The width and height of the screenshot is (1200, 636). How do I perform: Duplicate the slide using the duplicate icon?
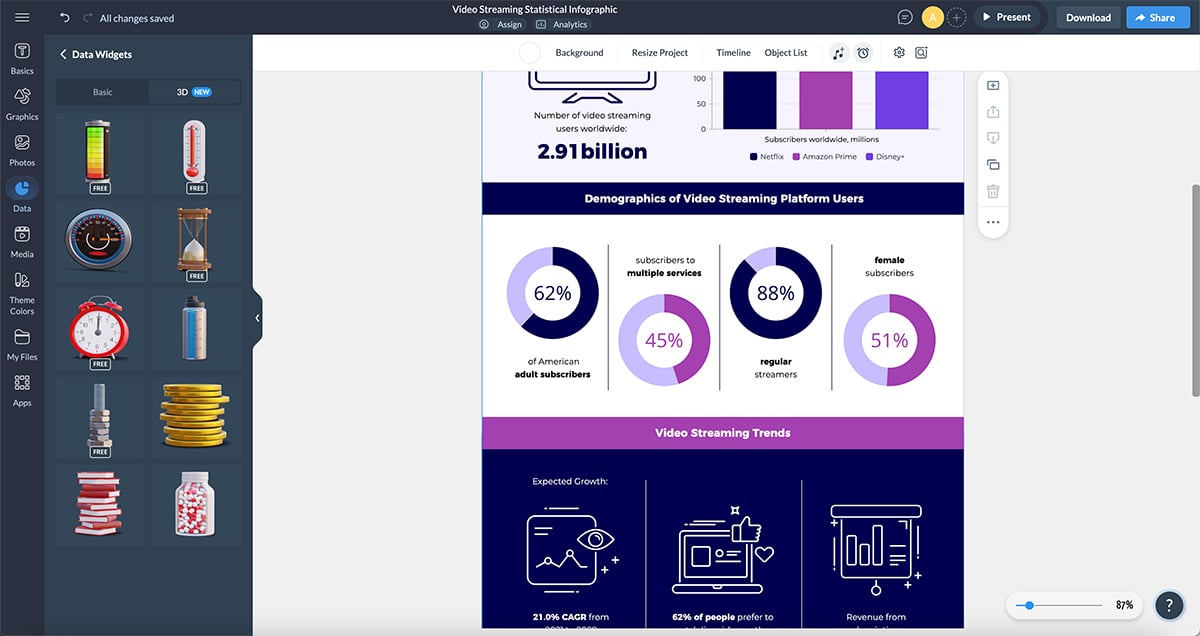pos(992,164)
